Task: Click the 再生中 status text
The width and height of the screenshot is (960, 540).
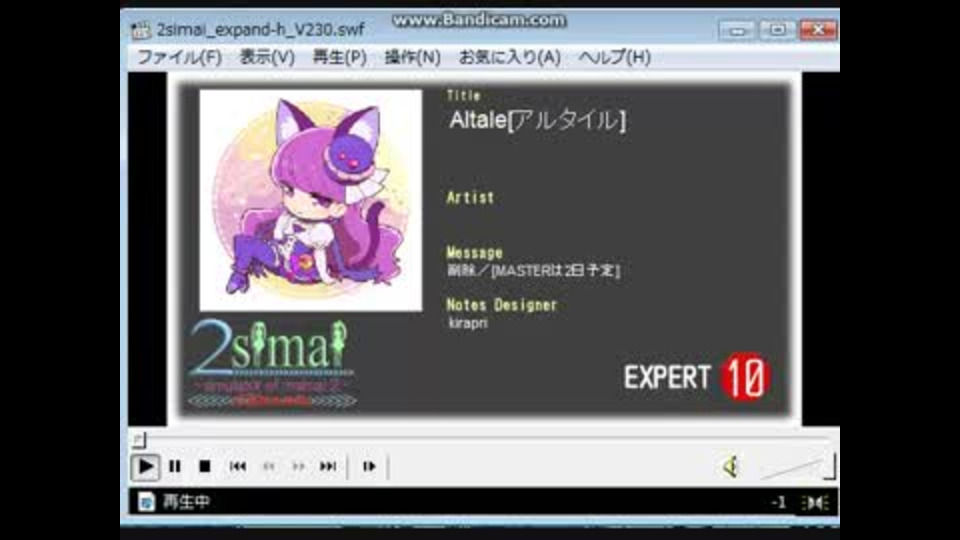Action: 186,502
